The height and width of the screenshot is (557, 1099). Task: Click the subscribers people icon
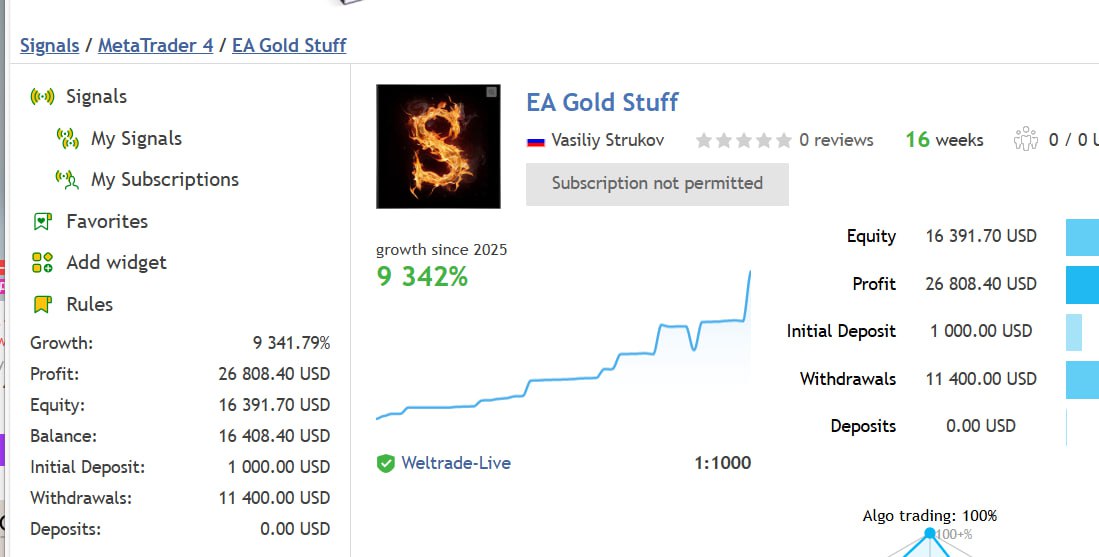1026,140
